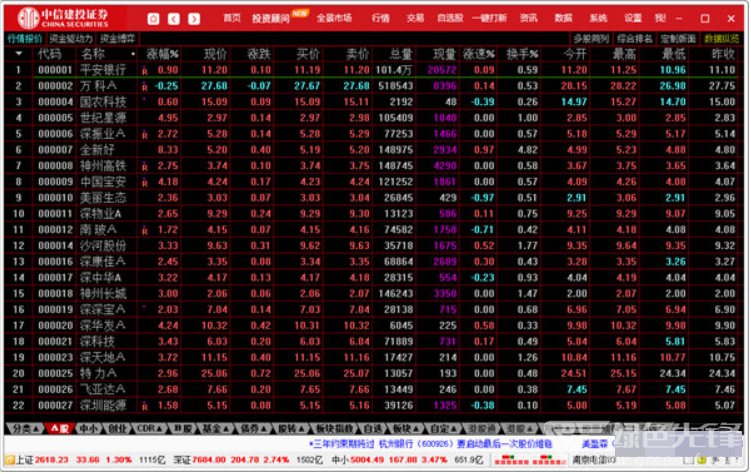The width and height of the screenshot is (751, 474).
Task: Click the forward arrow navigation icon
Action: pos(192,18)
